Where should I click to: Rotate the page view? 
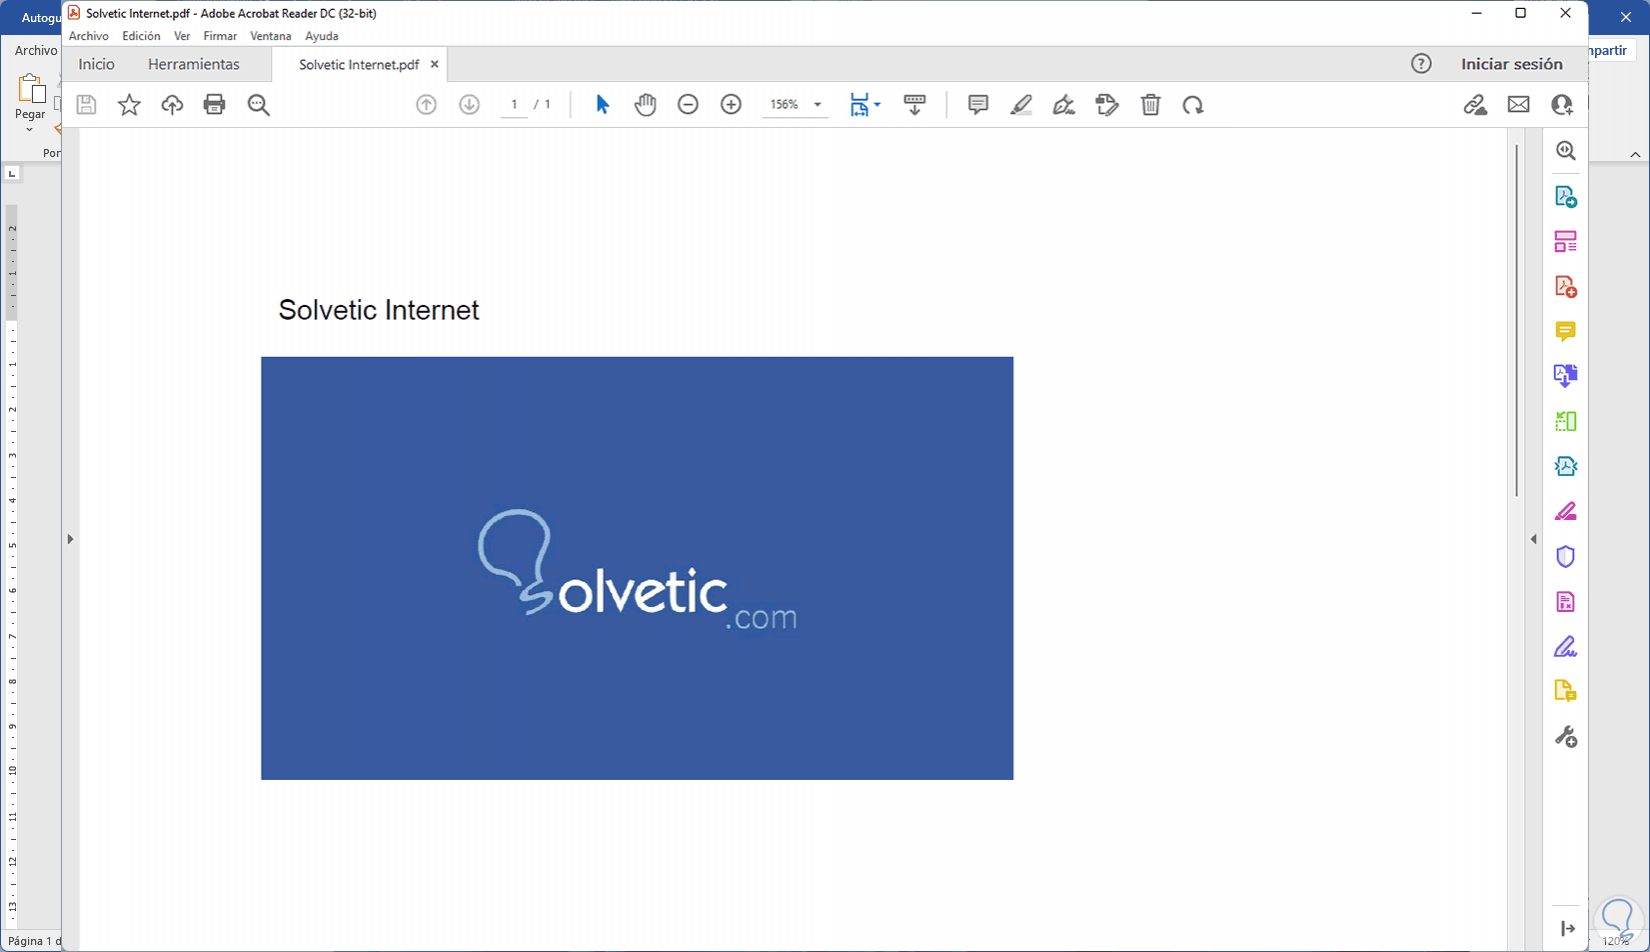point(1193,105)
